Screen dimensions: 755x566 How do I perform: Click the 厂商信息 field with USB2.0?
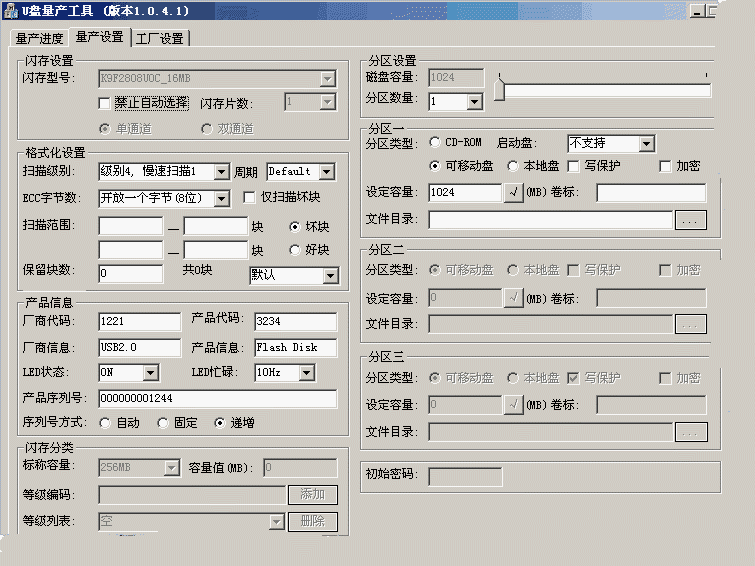[x=140, y=347]
